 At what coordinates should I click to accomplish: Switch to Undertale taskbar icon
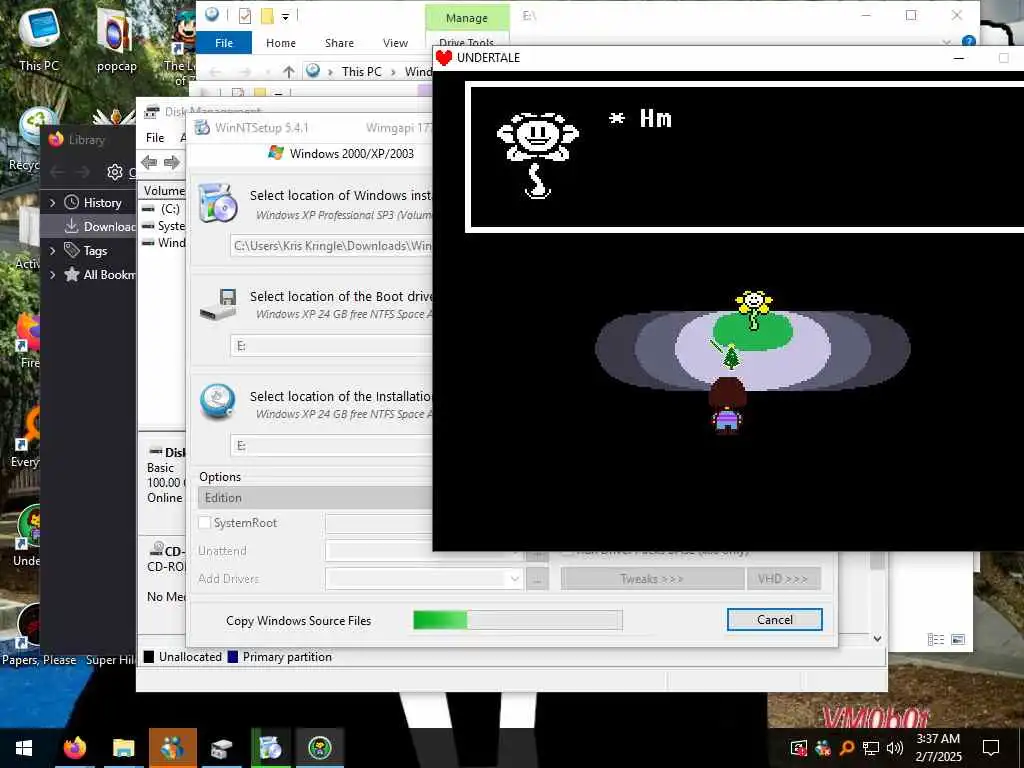point(320,748)
